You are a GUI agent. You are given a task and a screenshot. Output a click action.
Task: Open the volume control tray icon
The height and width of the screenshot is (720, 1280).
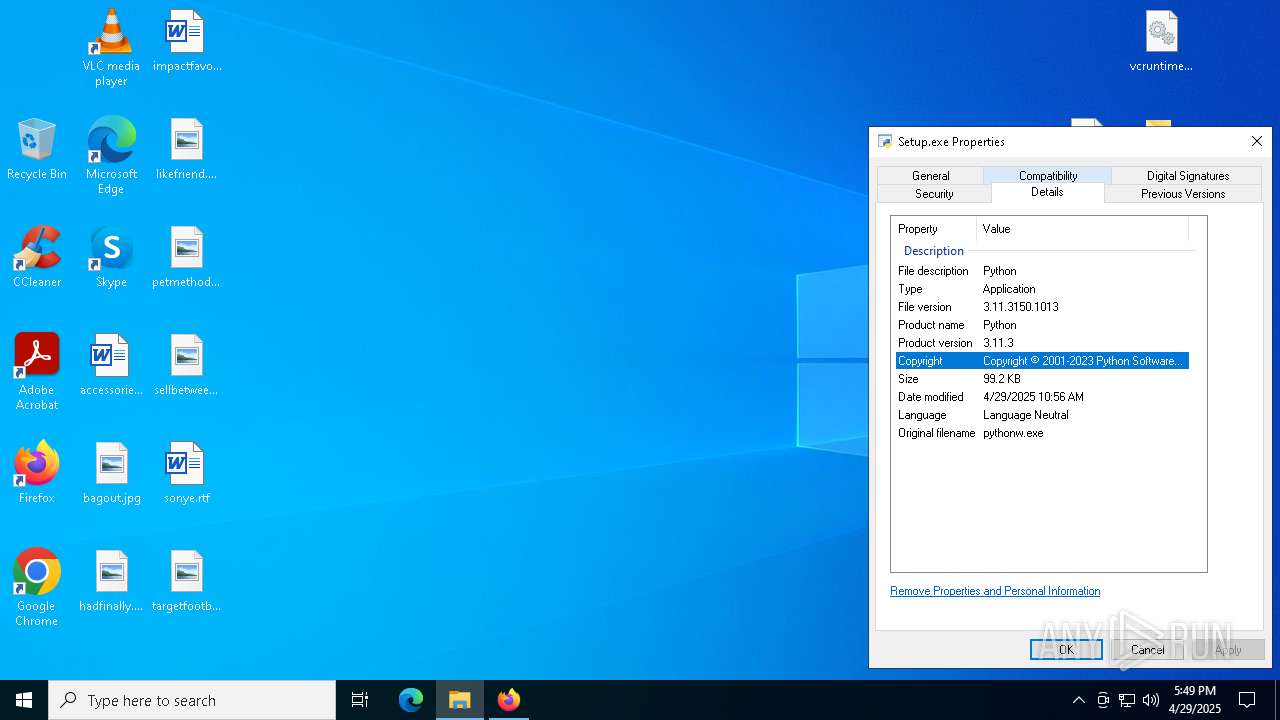(x=1151, y=700)
